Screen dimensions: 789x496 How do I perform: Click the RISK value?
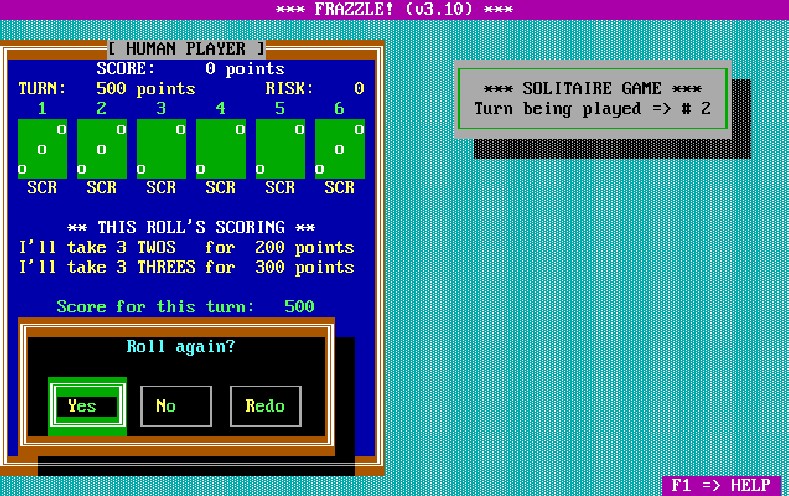358,88
